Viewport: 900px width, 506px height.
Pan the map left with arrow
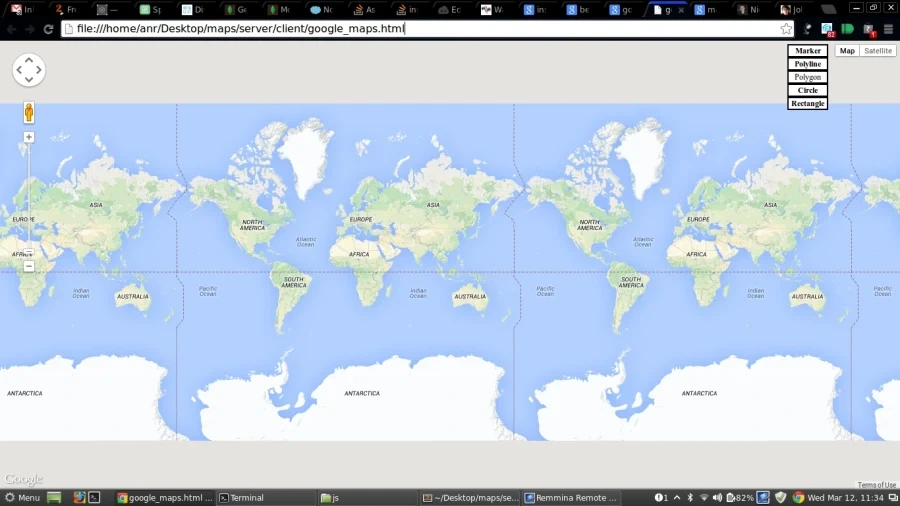(19, 70)
